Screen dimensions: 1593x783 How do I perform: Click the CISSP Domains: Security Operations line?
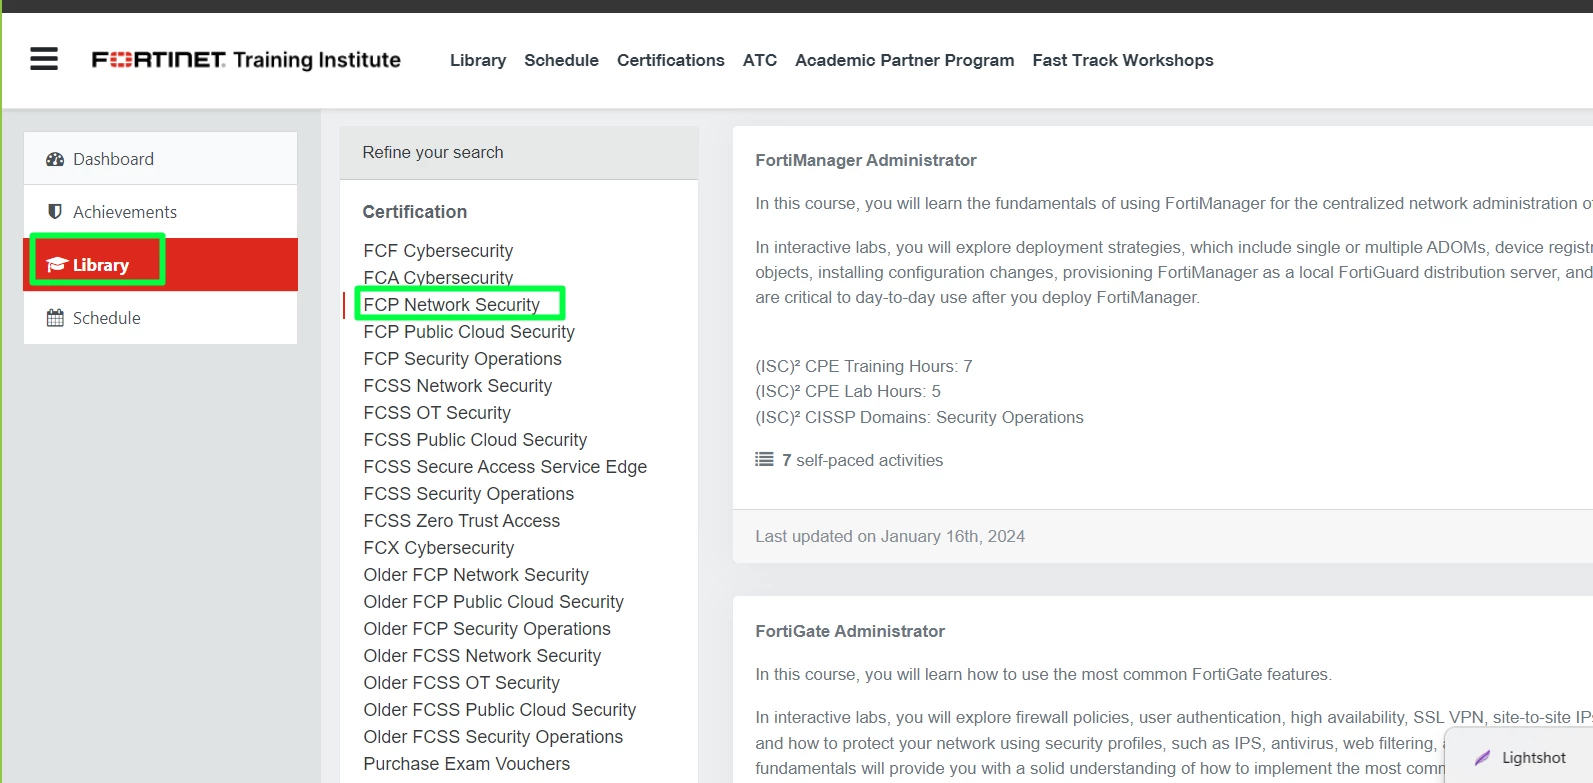coord(920,417)
